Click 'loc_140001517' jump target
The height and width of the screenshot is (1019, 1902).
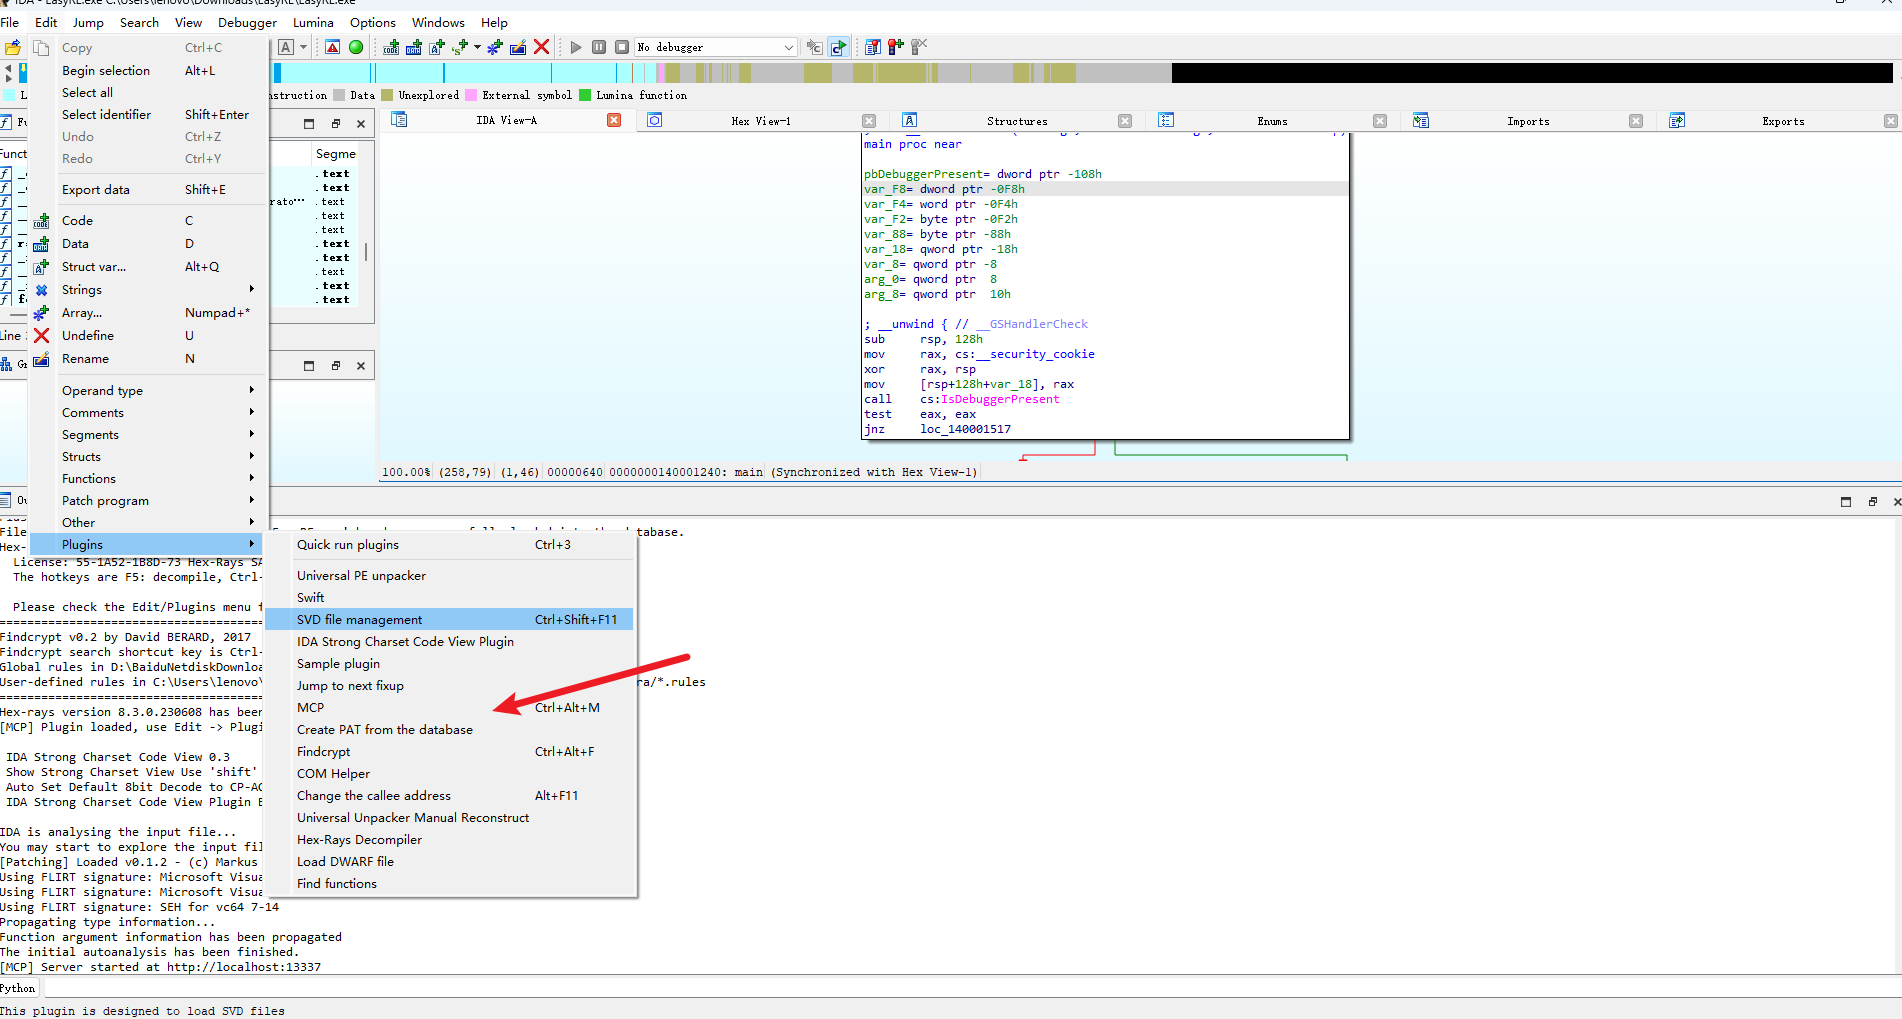pyautogui.click(x=965, y=429)
